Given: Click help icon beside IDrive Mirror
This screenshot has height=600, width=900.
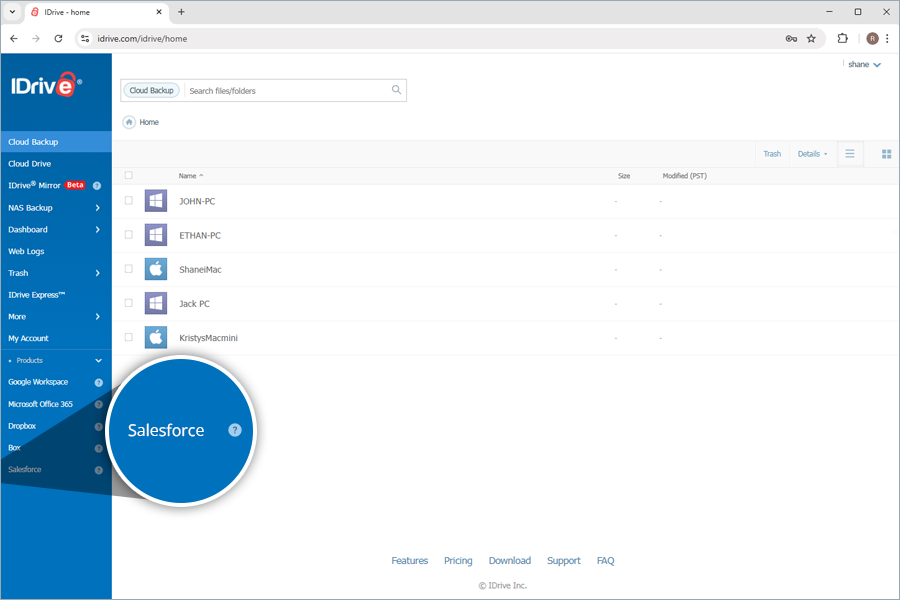Looking at the screenshot, I should 97,186.
